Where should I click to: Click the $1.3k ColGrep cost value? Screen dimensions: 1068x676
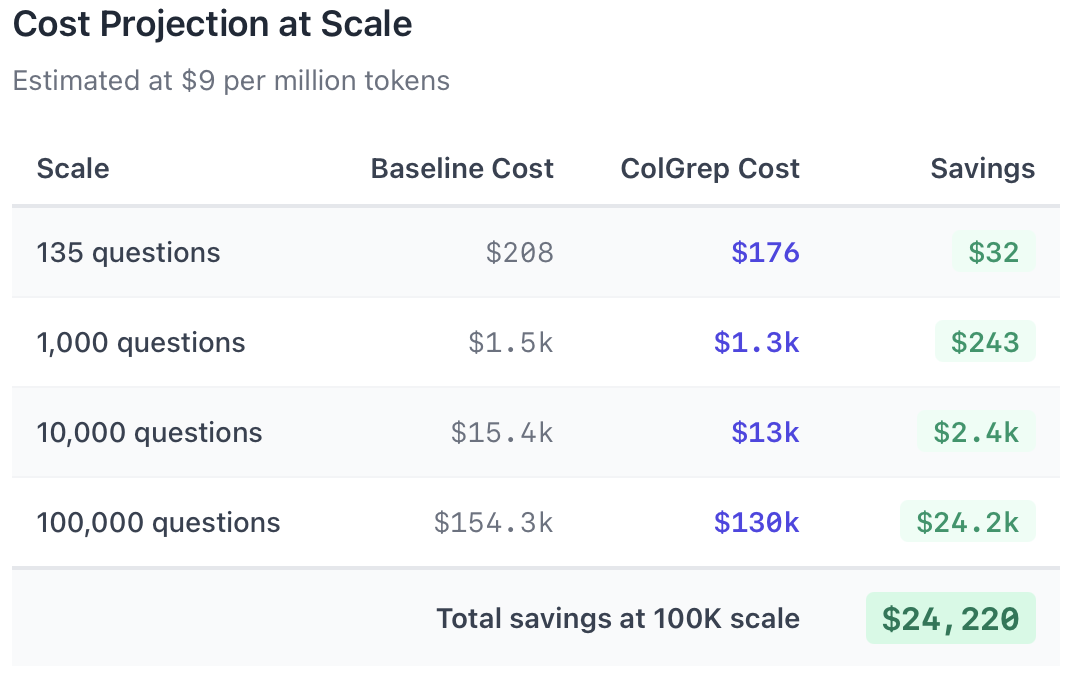tap(756, 342)
